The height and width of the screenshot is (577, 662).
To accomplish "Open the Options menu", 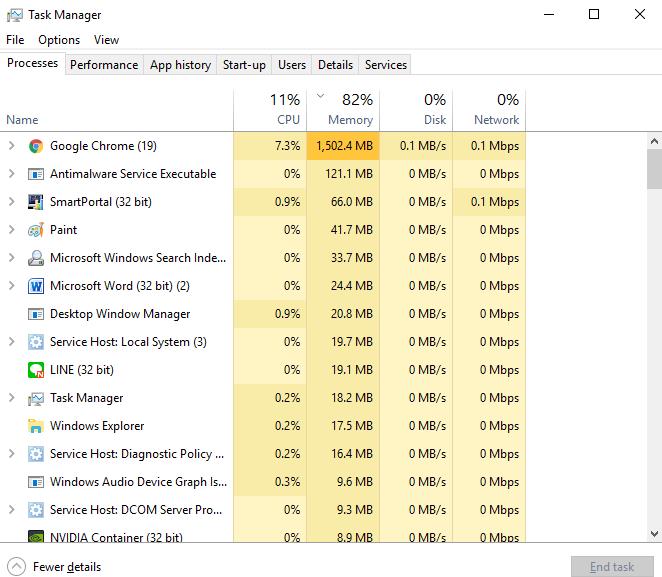I will tap(59, 40).
